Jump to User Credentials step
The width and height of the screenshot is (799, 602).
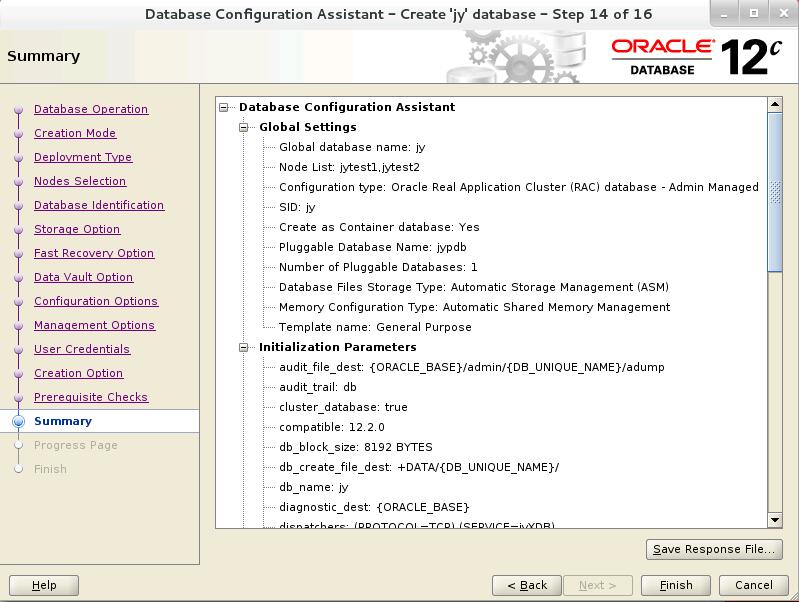pyautogui.click(x=82, y=349)
